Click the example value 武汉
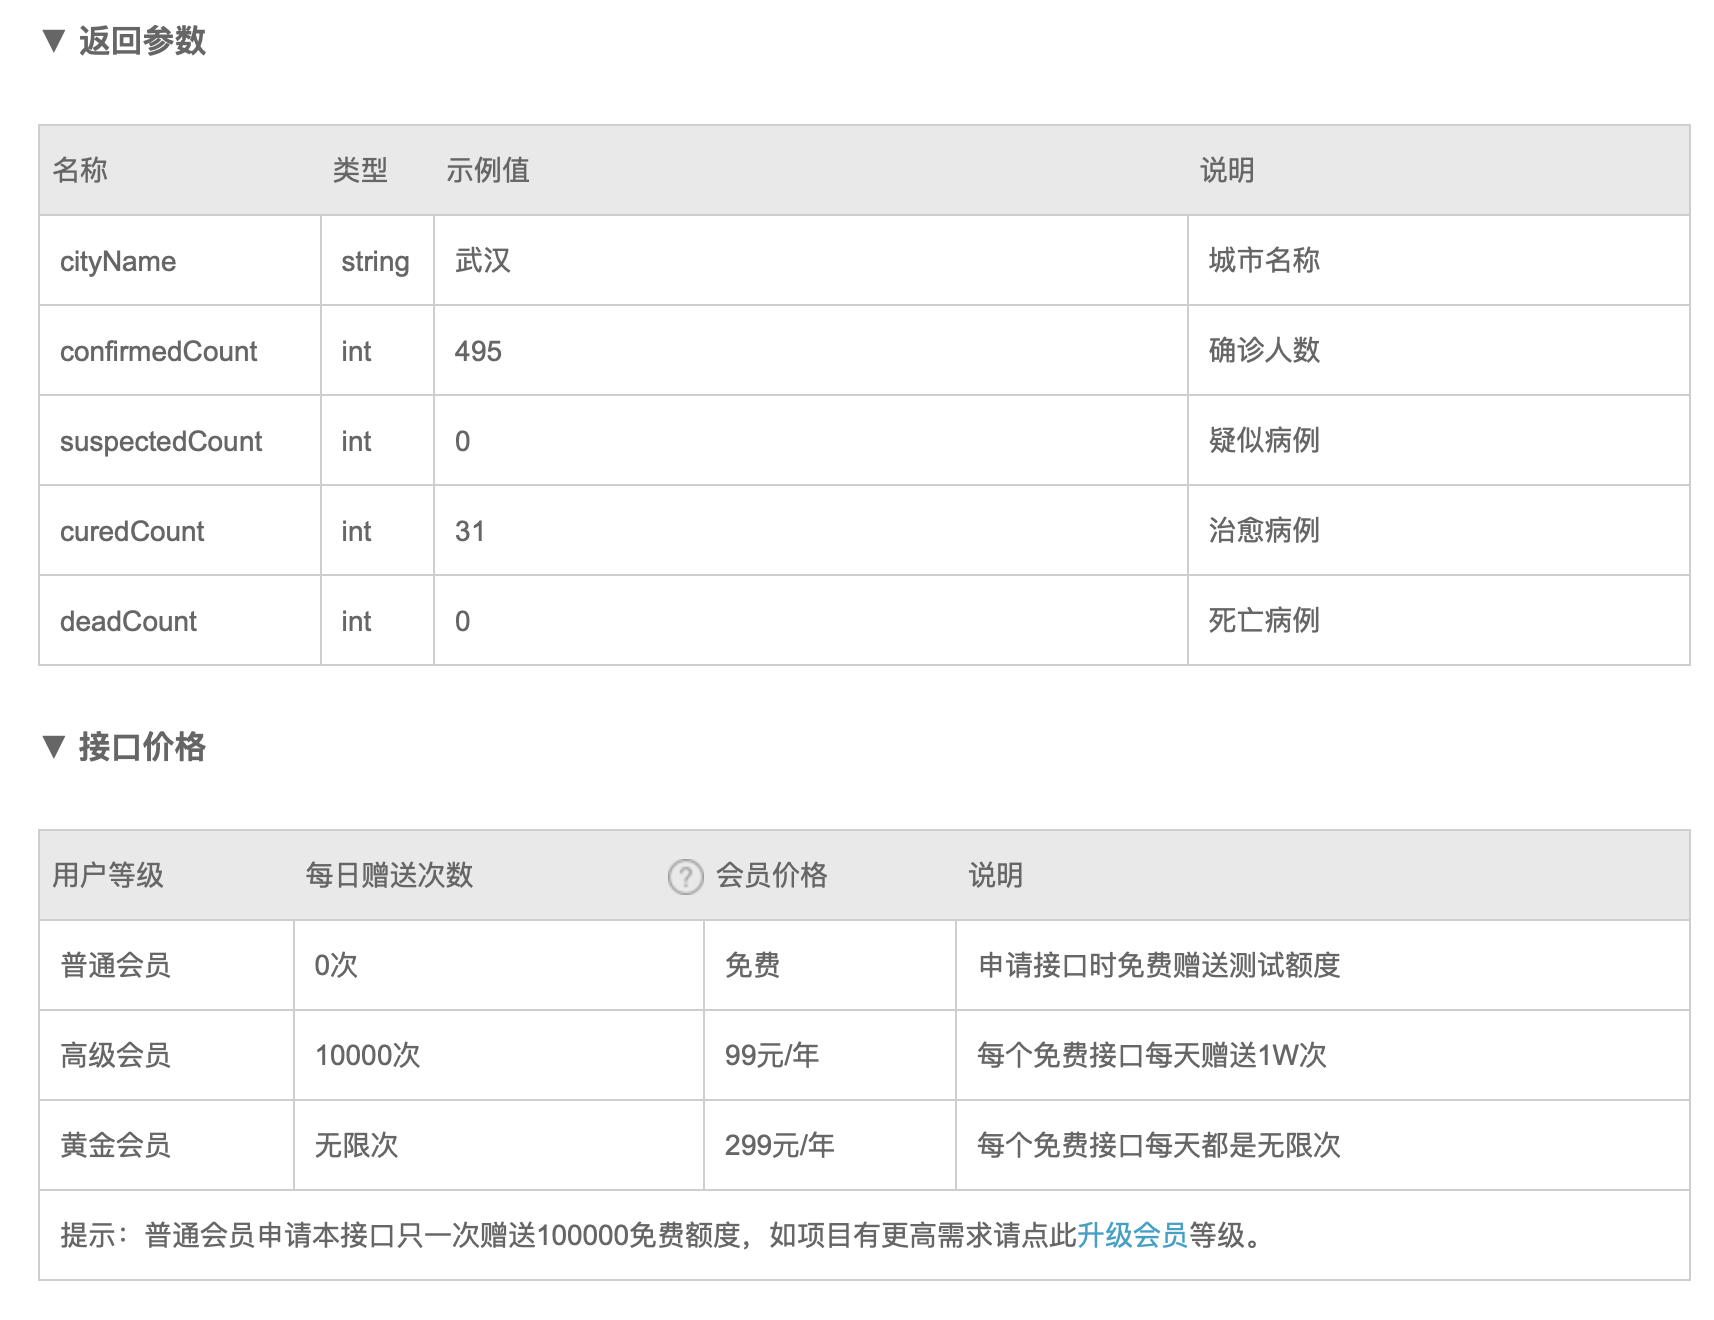This screenshot has height=1320, width=1714. (x=482, y=260)
